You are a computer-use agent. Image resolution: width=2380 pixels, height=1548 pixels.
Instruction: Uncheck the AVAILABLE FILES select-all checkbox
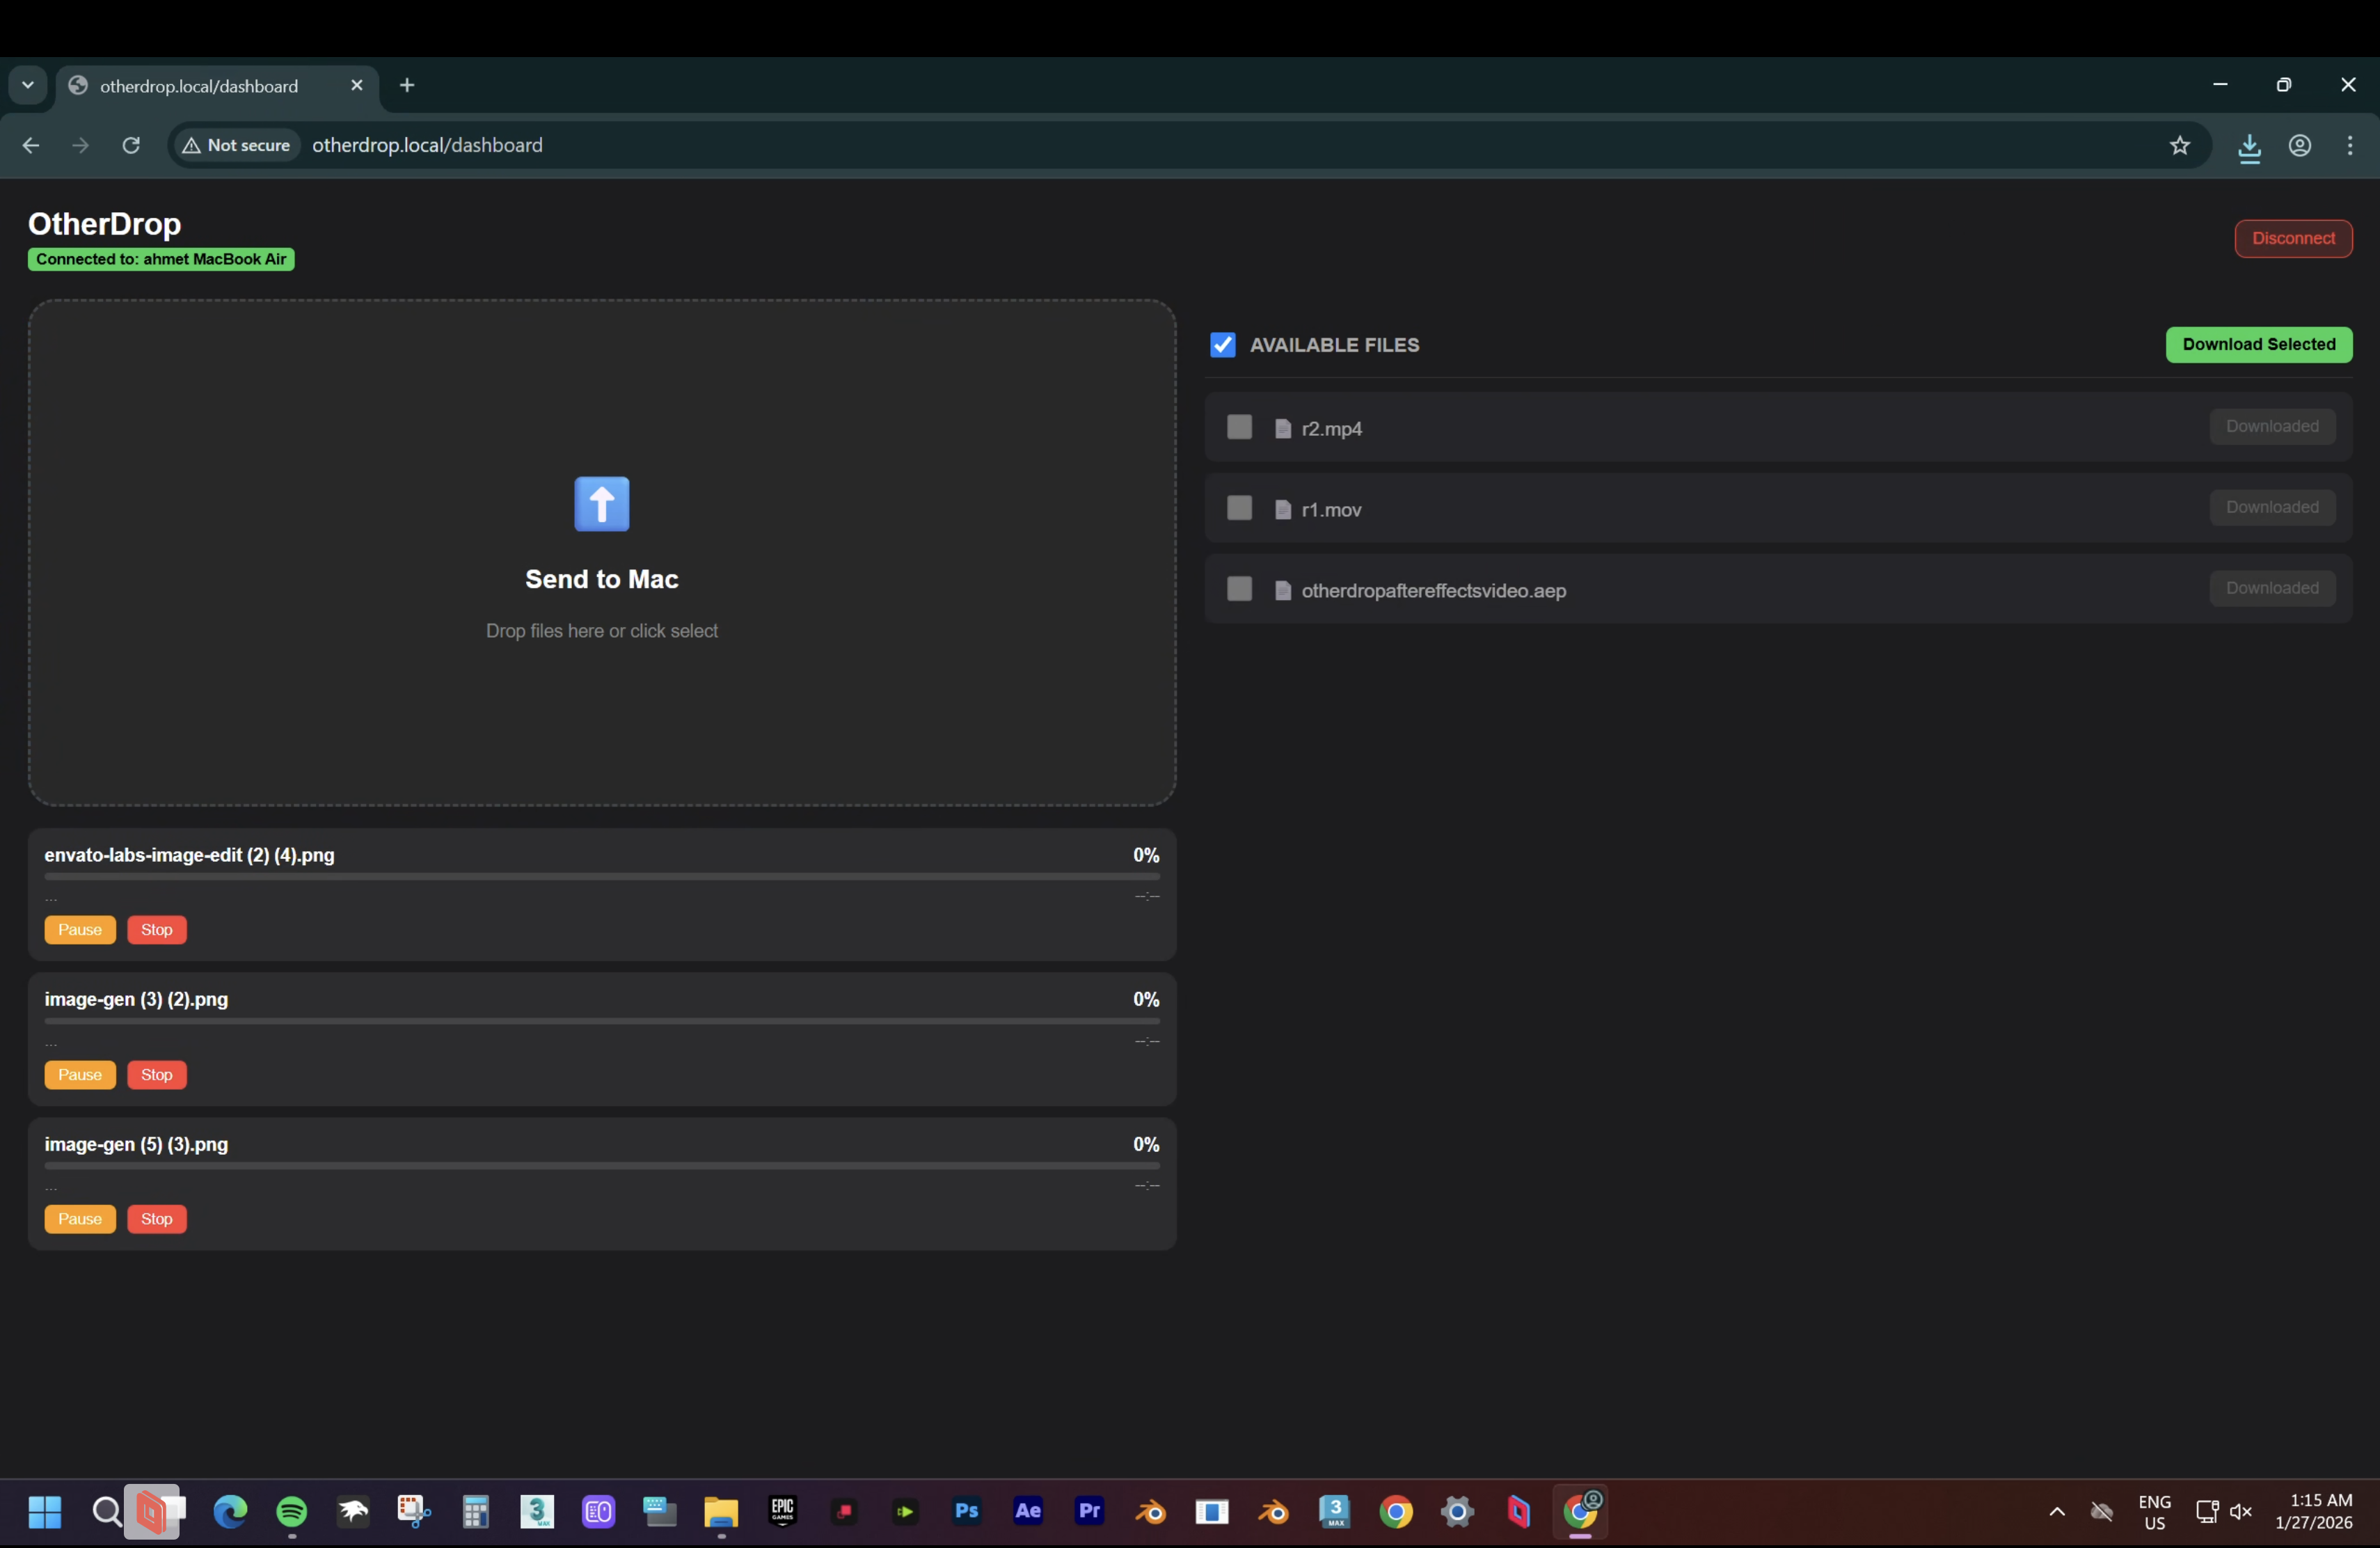1222,345
